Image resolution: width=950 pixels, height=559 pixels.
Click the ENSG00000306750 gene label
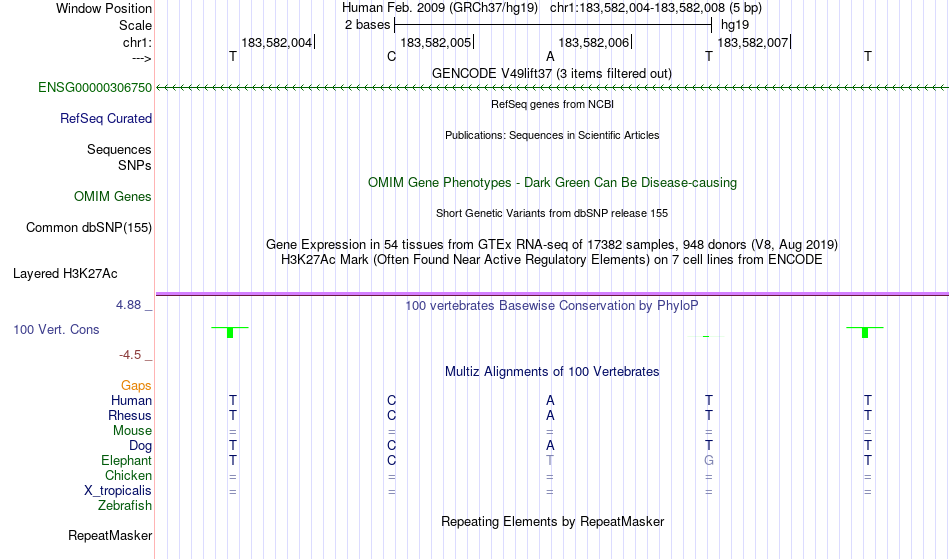[x=95, y=87]
